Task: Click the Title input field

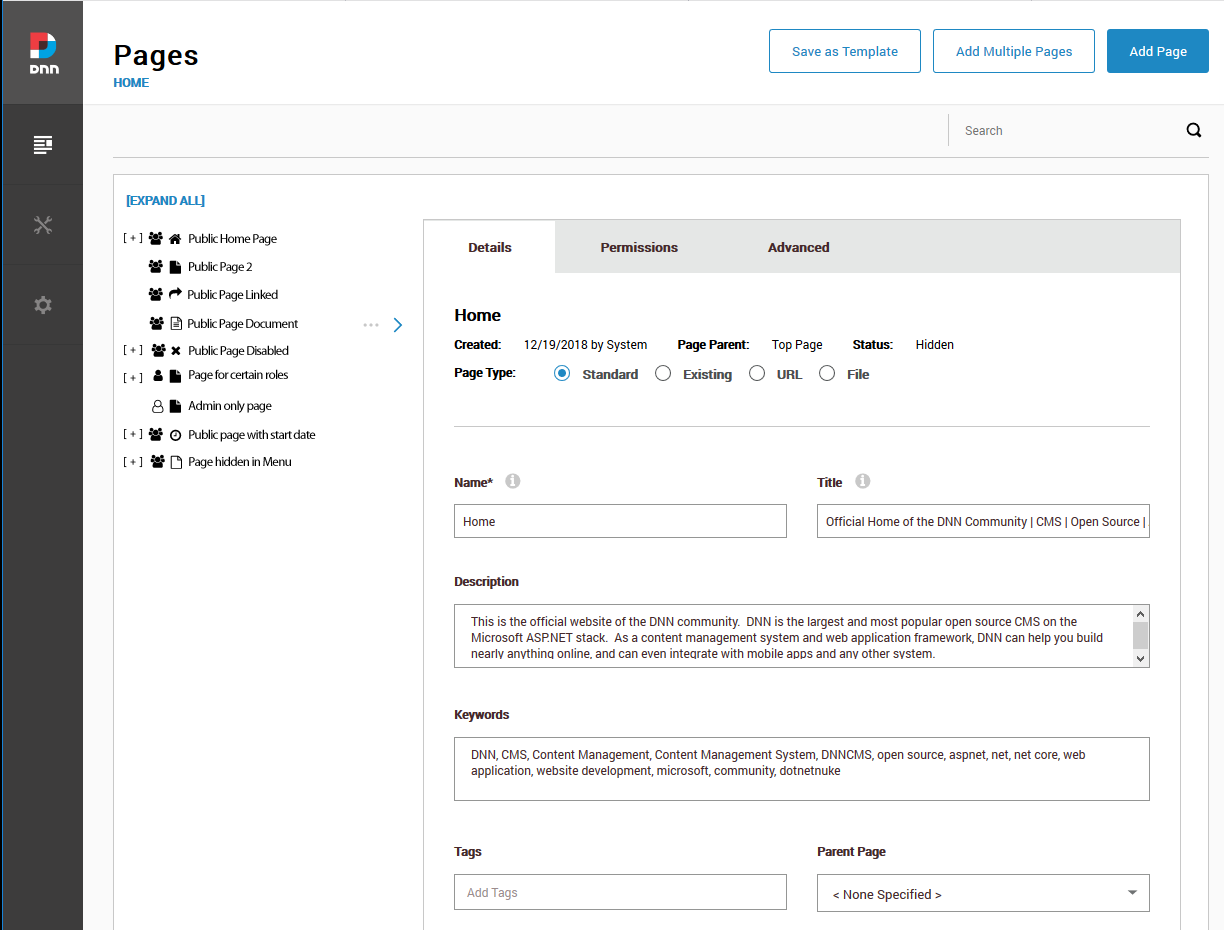Action: pyautogui.click(x=983, y=521)
